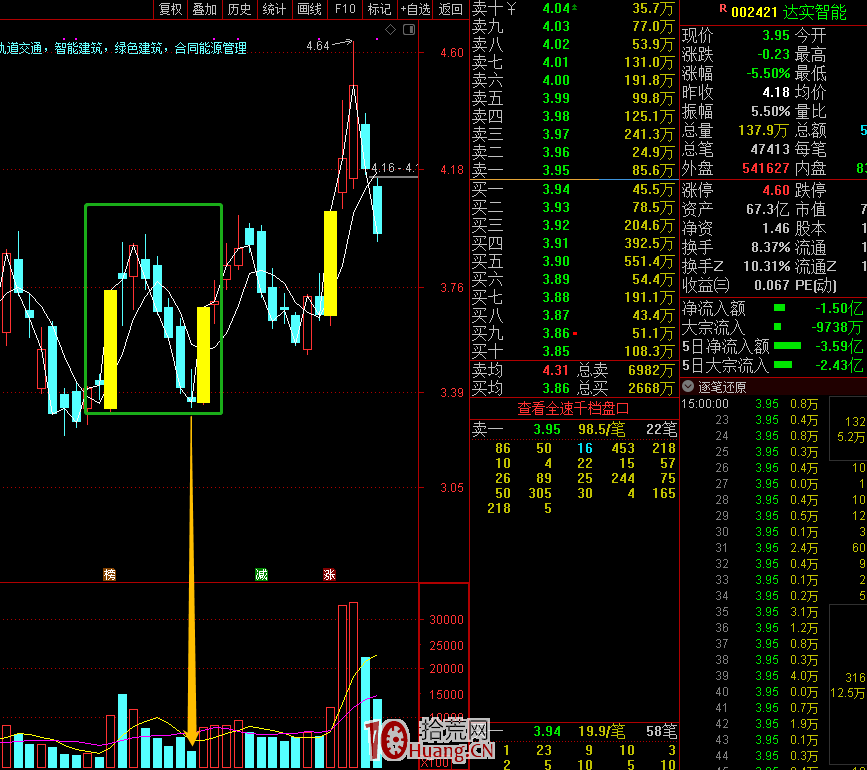This screenshot has height=770, width=867.
Task: Click the 大宗流入 value -9738万
Action: click(837, 327)
